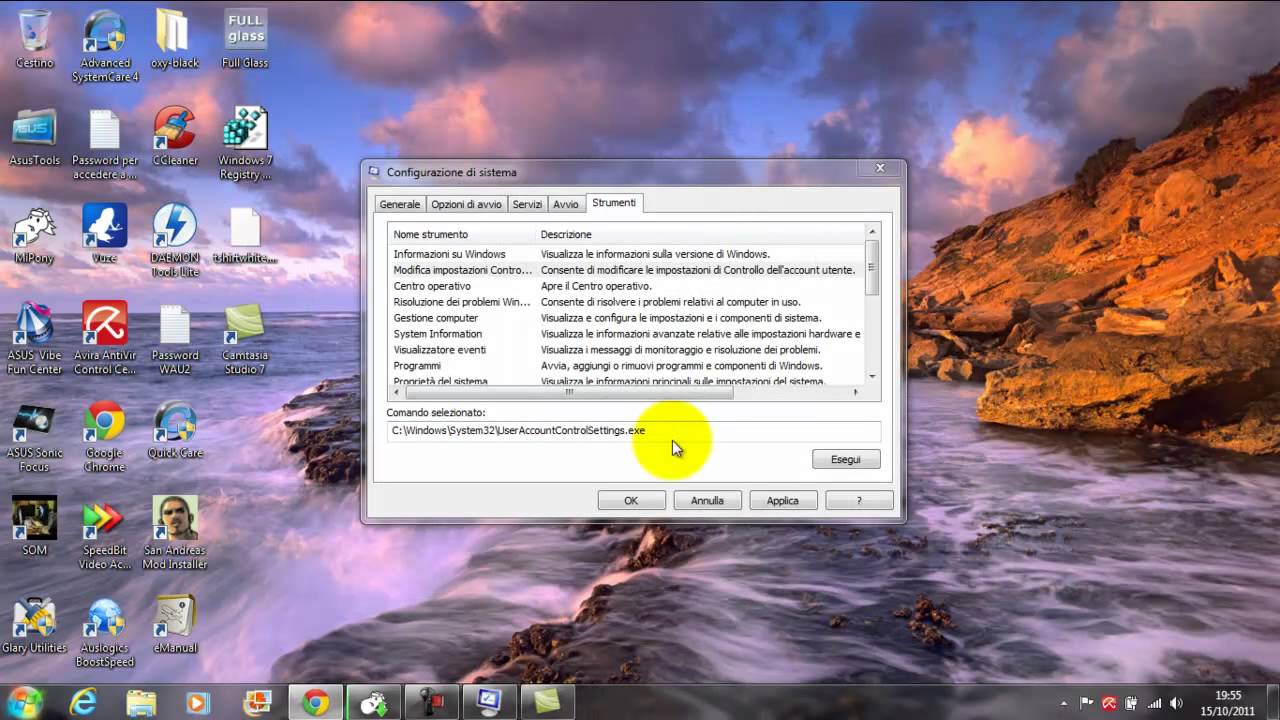Open the Cestino recycle bin icon

coord(35,40)
